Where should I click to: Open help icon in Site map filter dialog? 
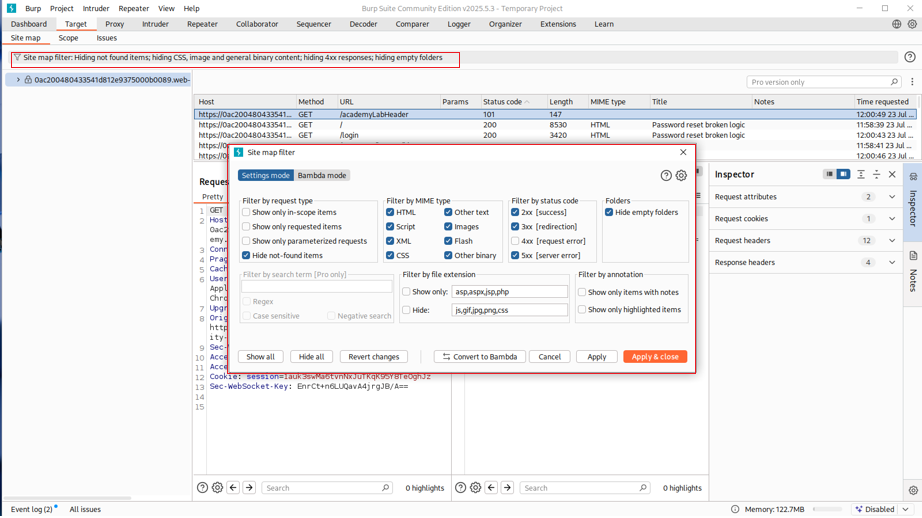[x=666, y=175]
